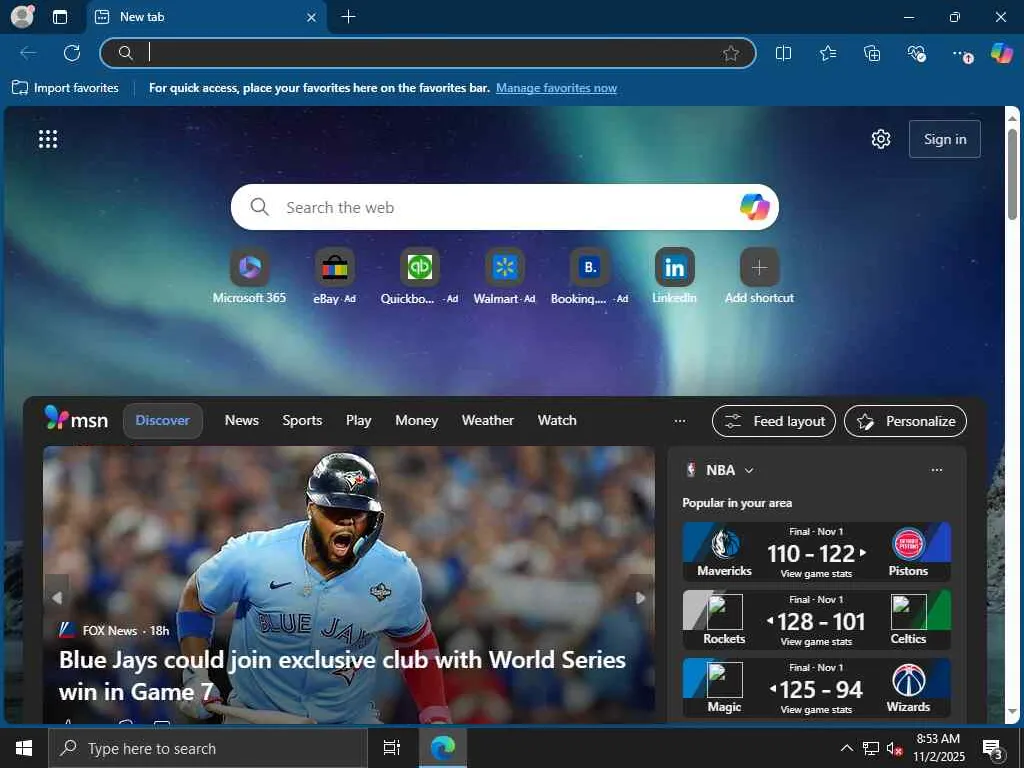This screenshot has width=1024, height=768.
Task: Open the LinkedIn shortcut tile
Action: [674, 276]
